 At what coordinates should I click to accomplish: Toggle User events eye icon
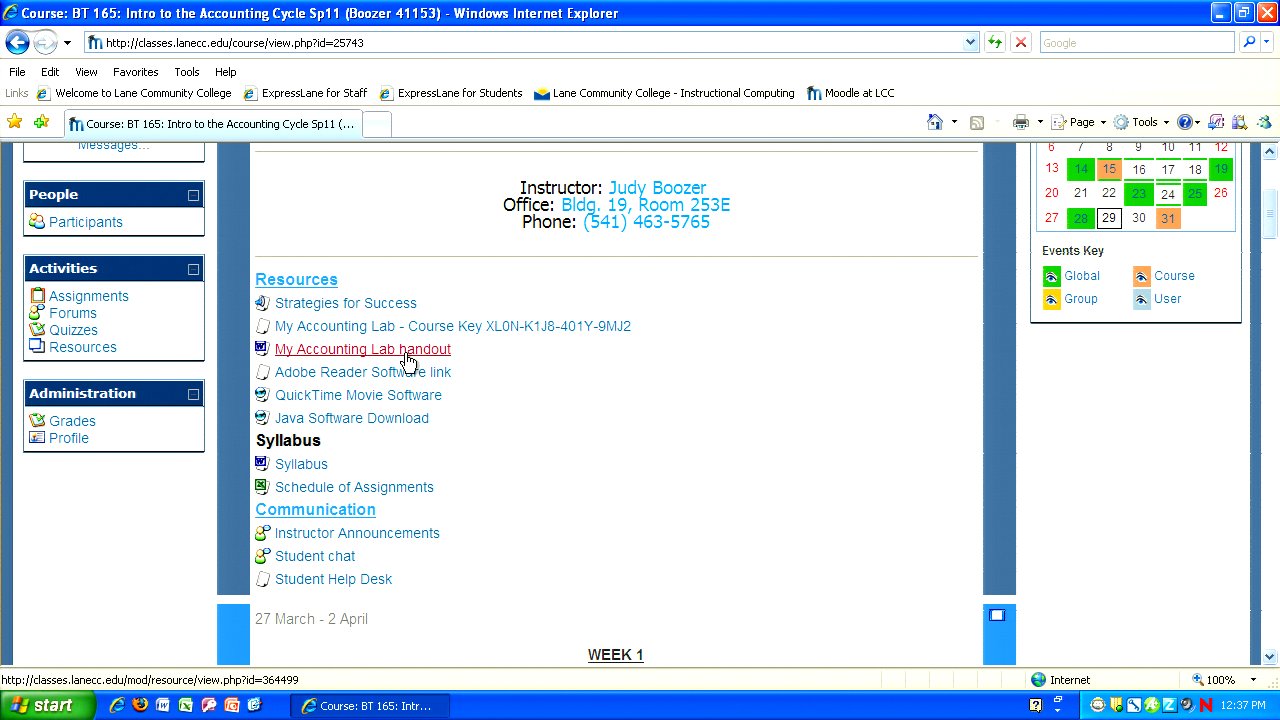[1141, 299]
